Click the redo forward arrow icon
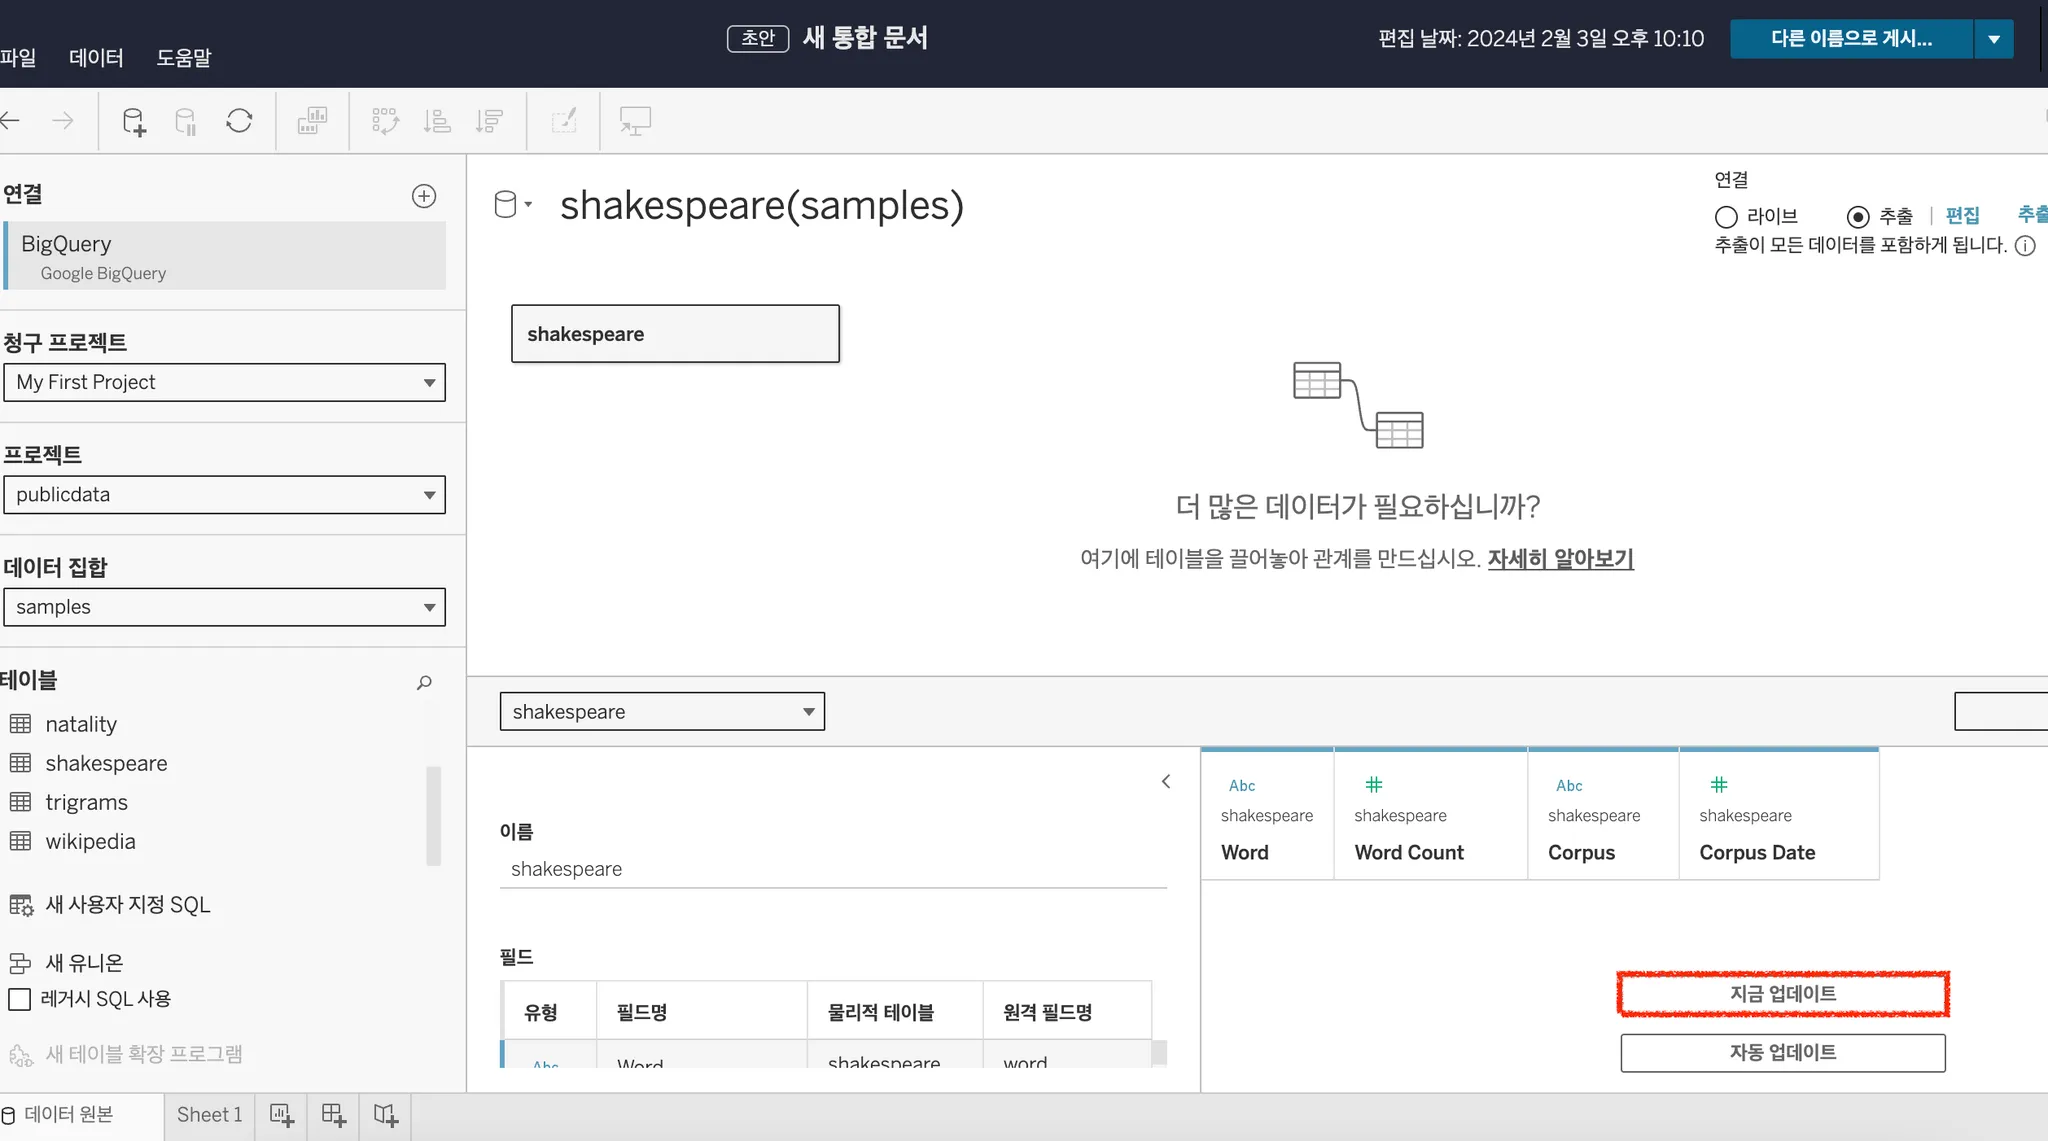The height and width of the screenshot is (1141, 2048). click(x=63, y=121)
